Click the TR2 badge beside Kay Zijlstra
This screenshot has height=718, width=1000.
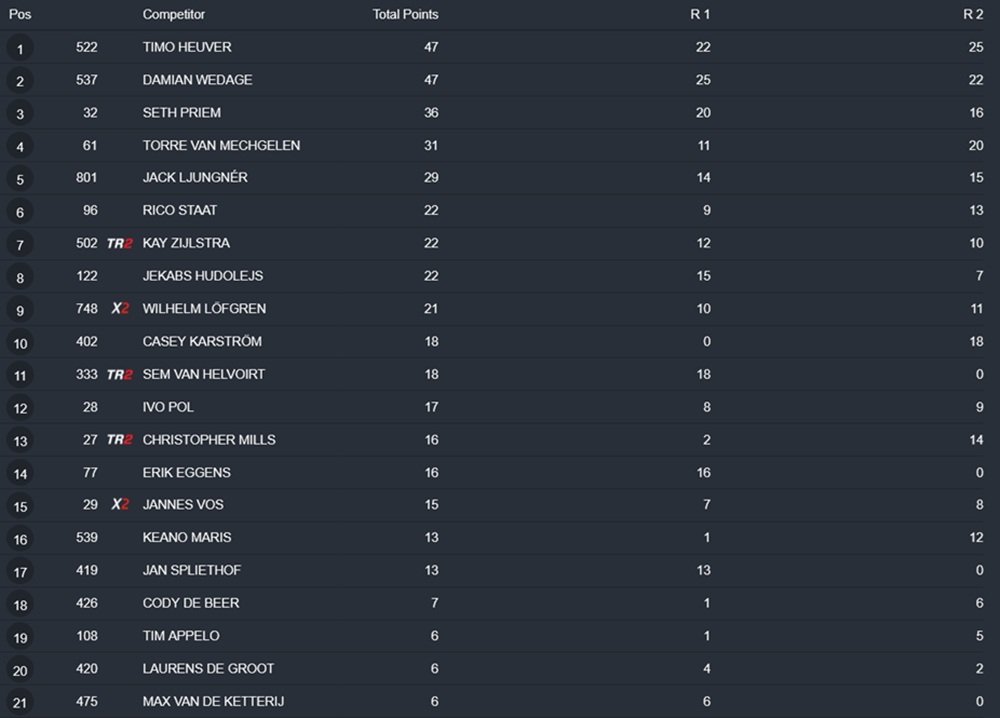click(119, 243)
